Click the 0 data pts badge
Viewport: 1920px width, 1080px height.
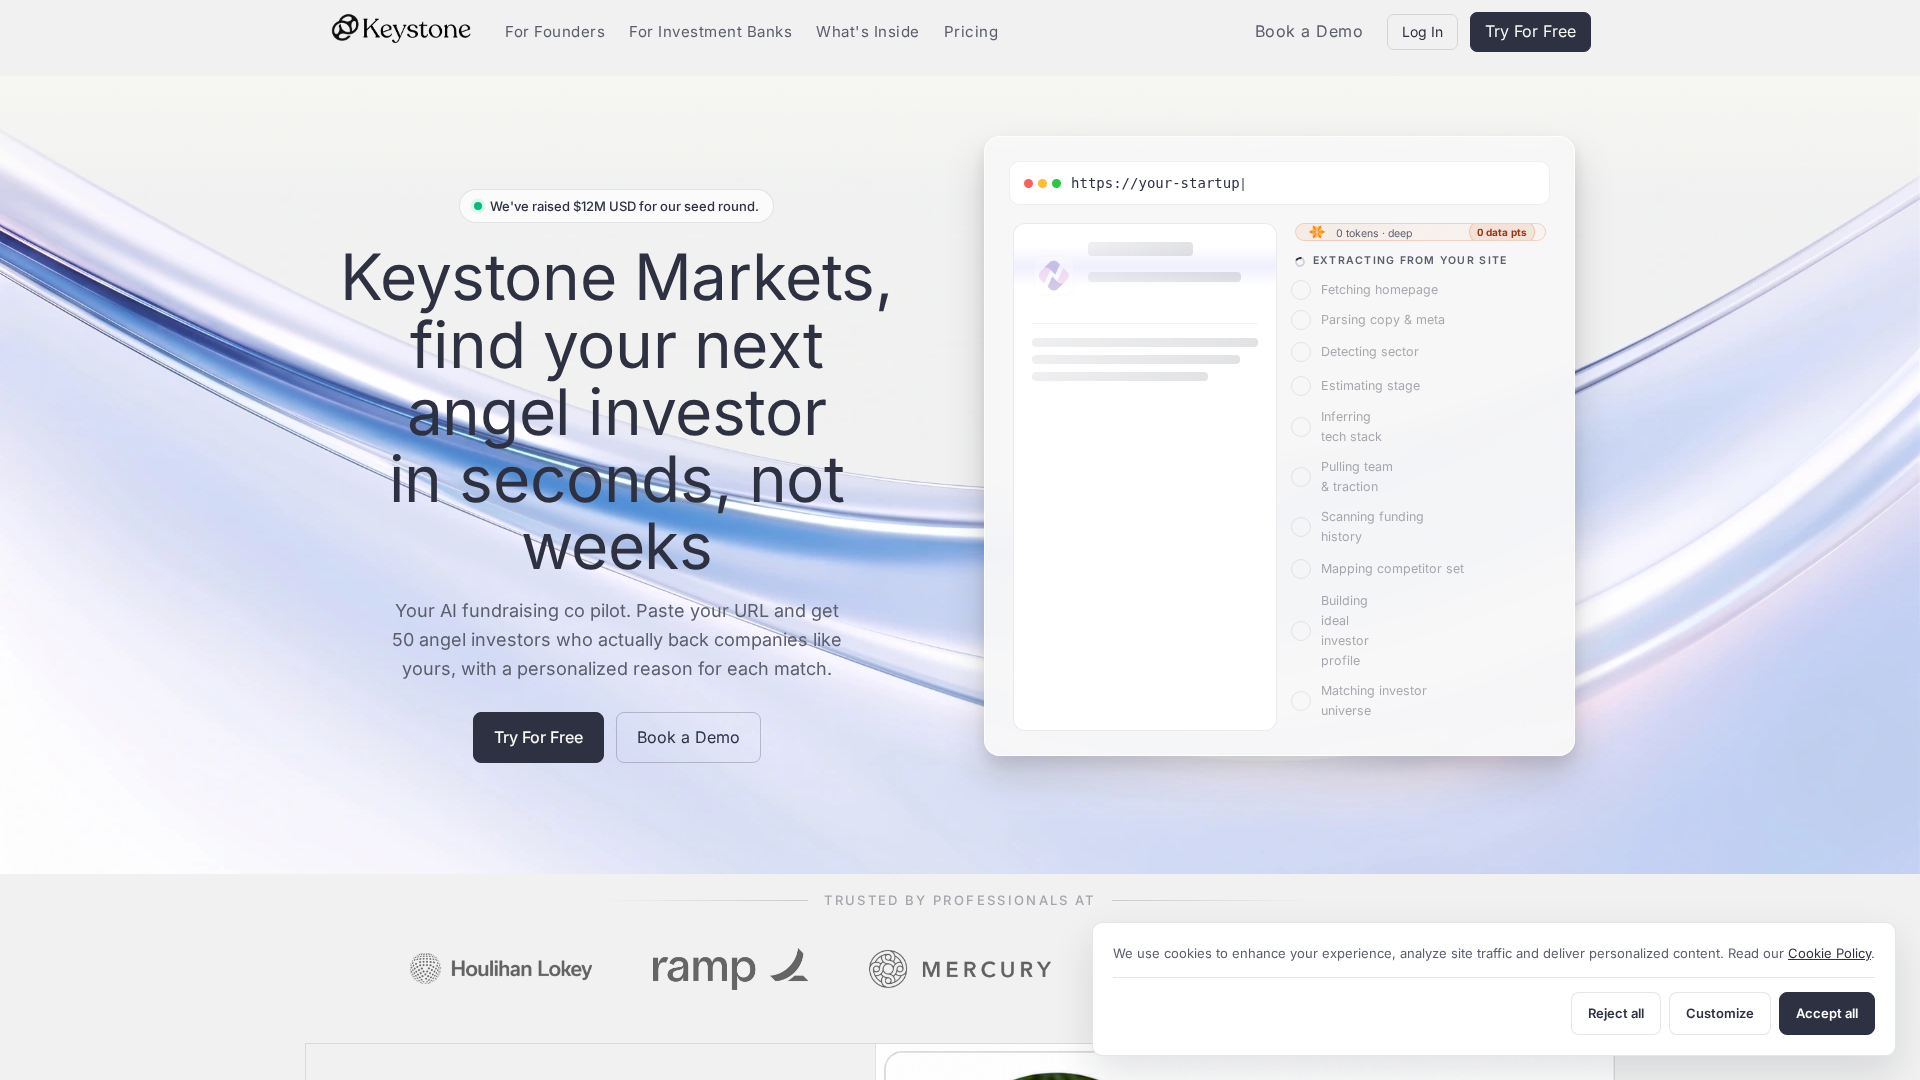click(1502, 232)
